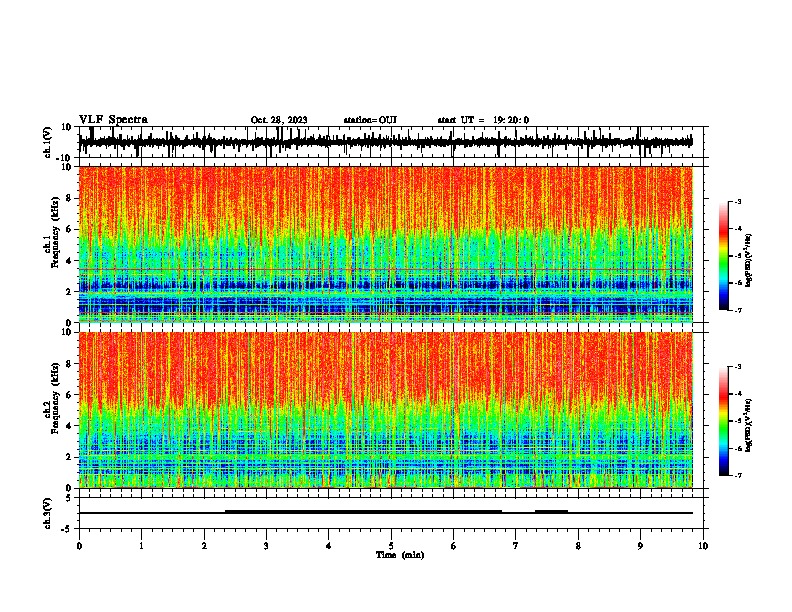
Task: Click the "Time (min)" axis label
Action: (400, 555)
